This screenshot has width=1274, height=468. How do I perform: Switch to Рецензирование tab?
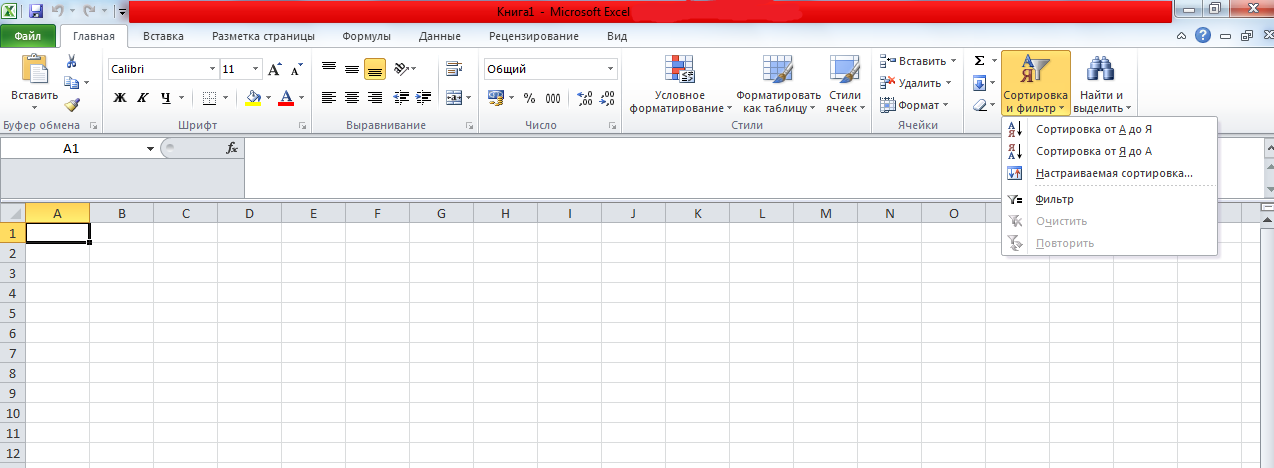[534, 36]
